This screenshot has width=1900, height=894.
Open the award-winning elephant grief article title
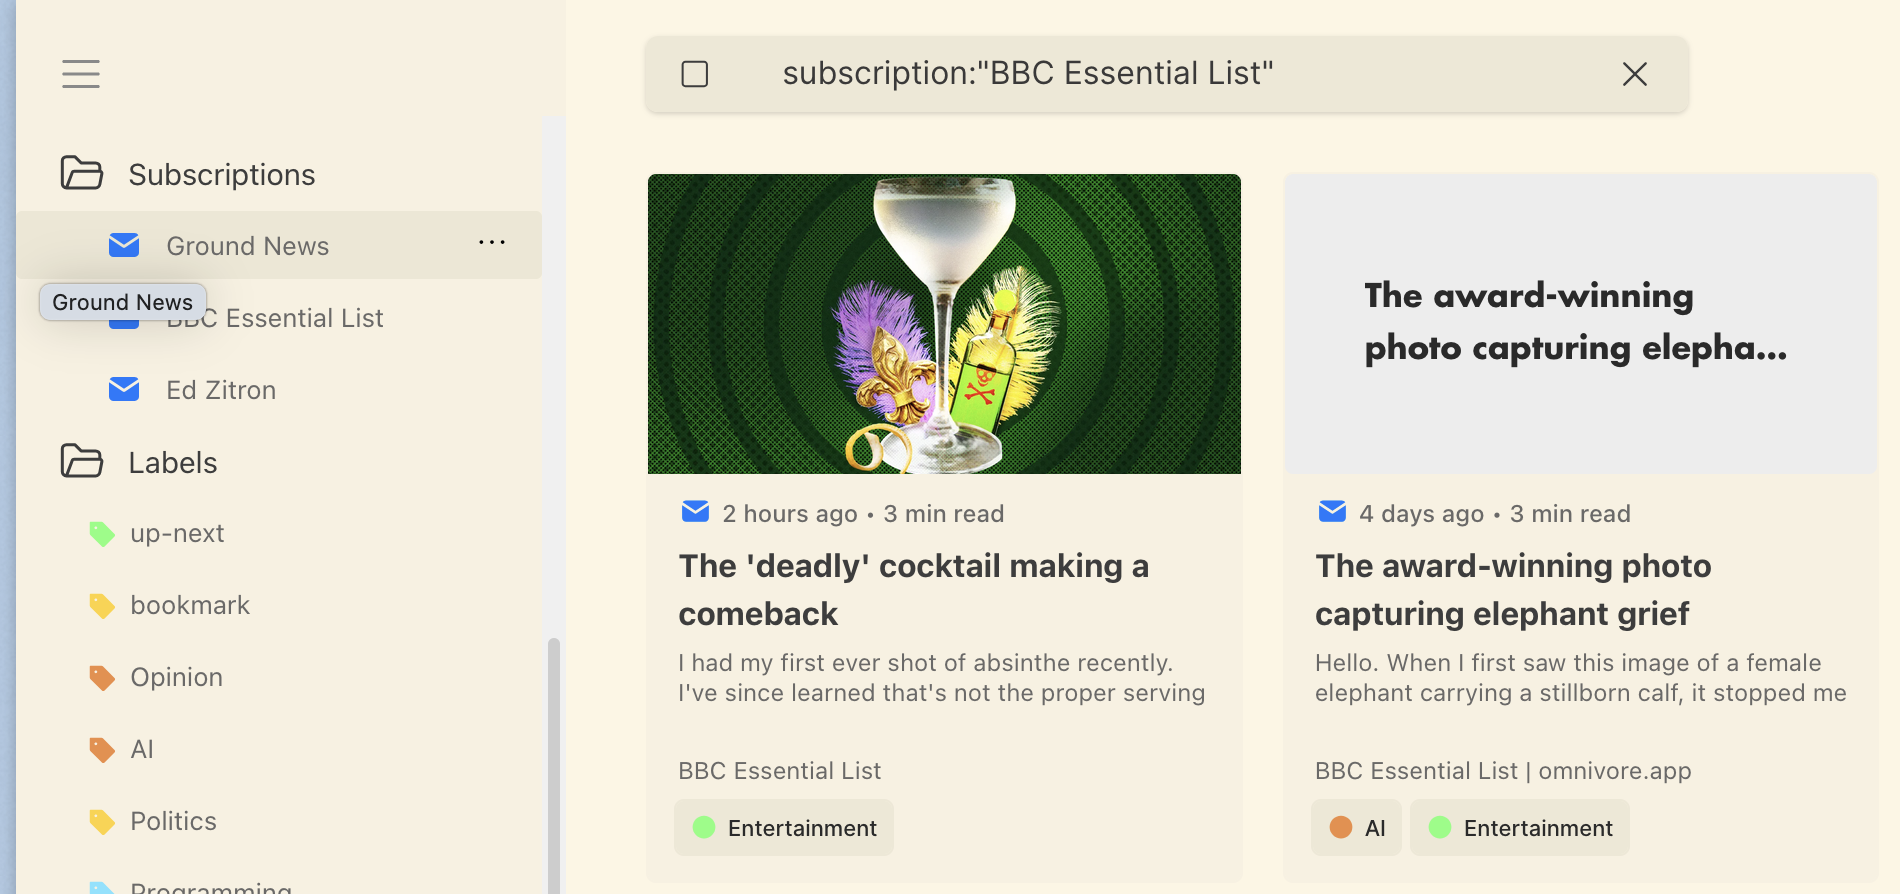tap(1513, 589)
